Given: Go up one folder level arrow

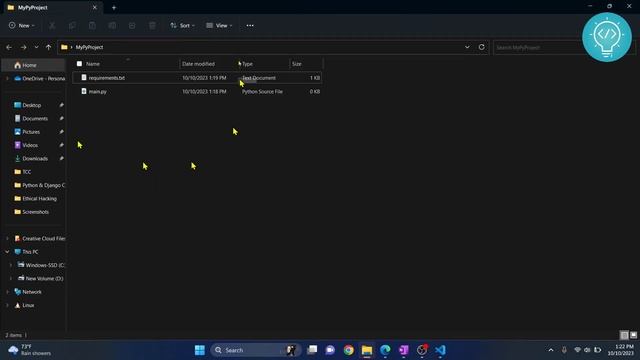Looking at the screenshot, I should (49, 47).
